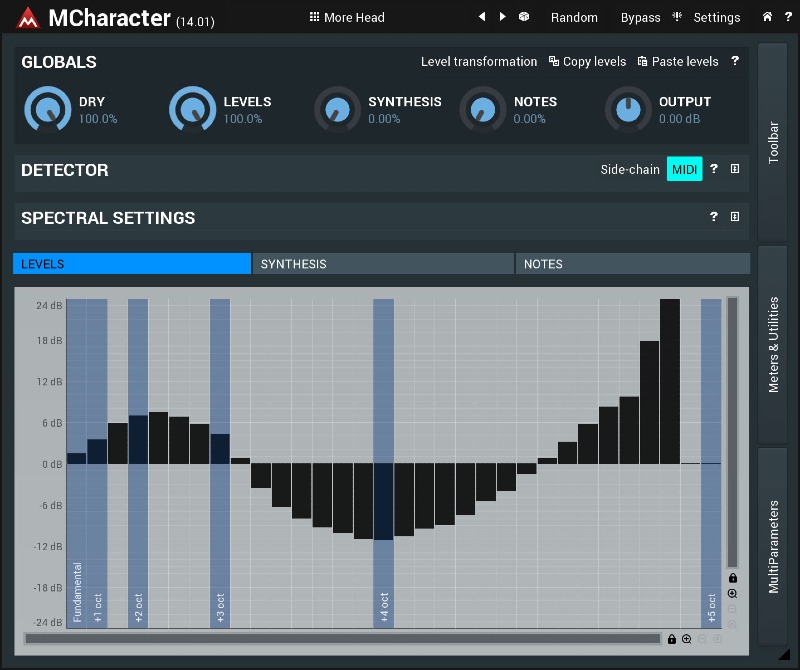Click the Detector help question mark

click(714, 169)
